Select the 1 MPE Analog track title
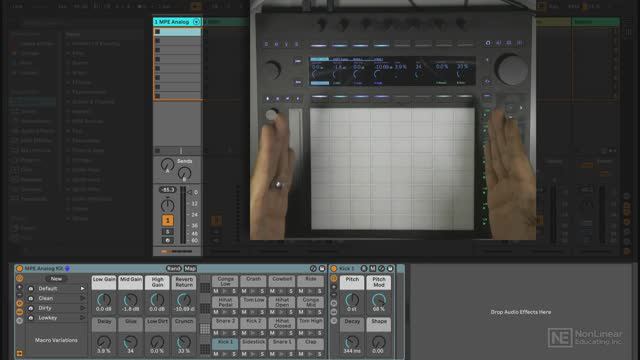This screenshot has width=640, height=360. tap(172, 22)
